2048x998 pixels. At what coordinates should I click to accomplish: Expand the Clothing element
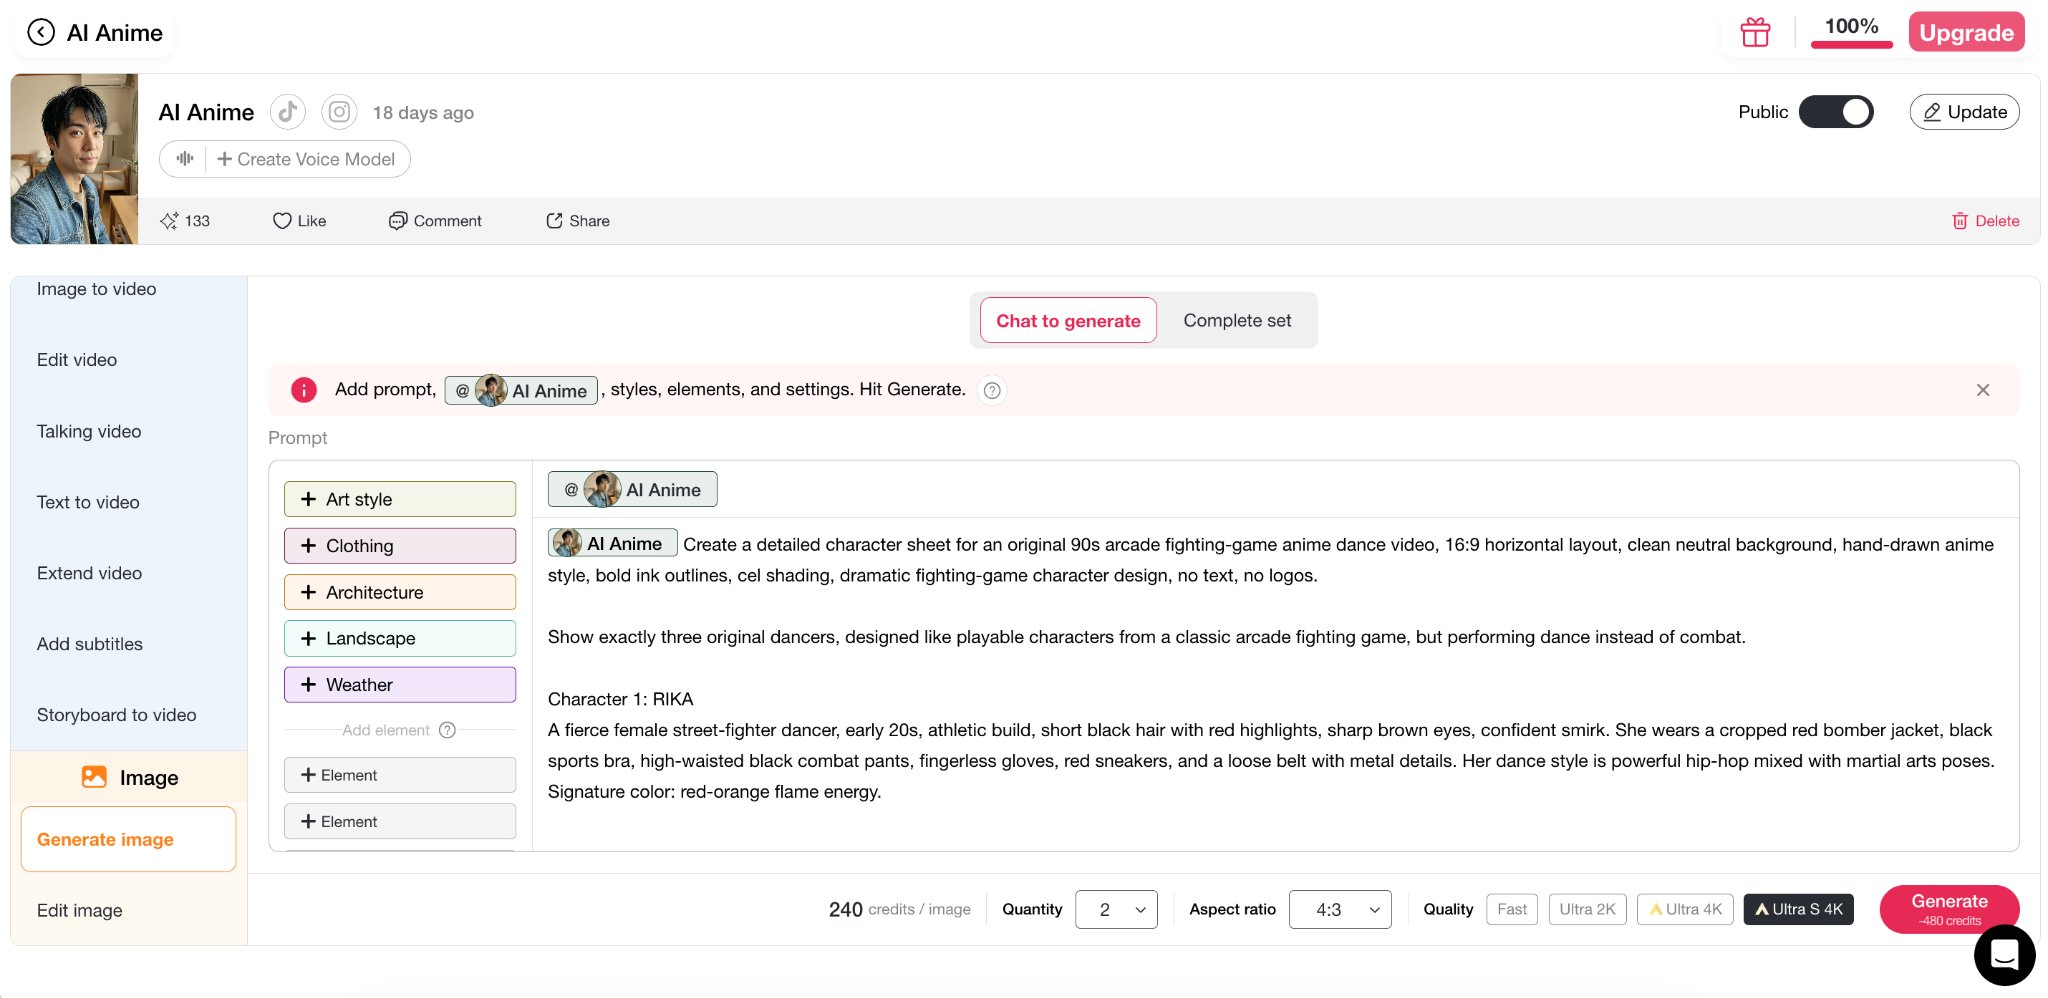tap(400, 545)
